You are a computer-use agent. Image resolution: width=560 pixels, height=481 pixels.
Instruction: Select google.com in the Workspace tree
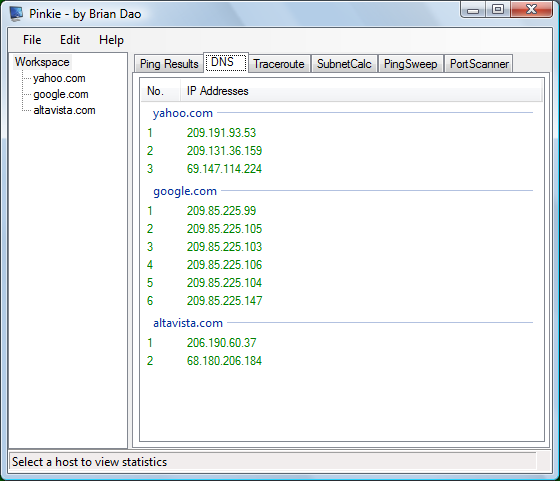coord(61,94)
